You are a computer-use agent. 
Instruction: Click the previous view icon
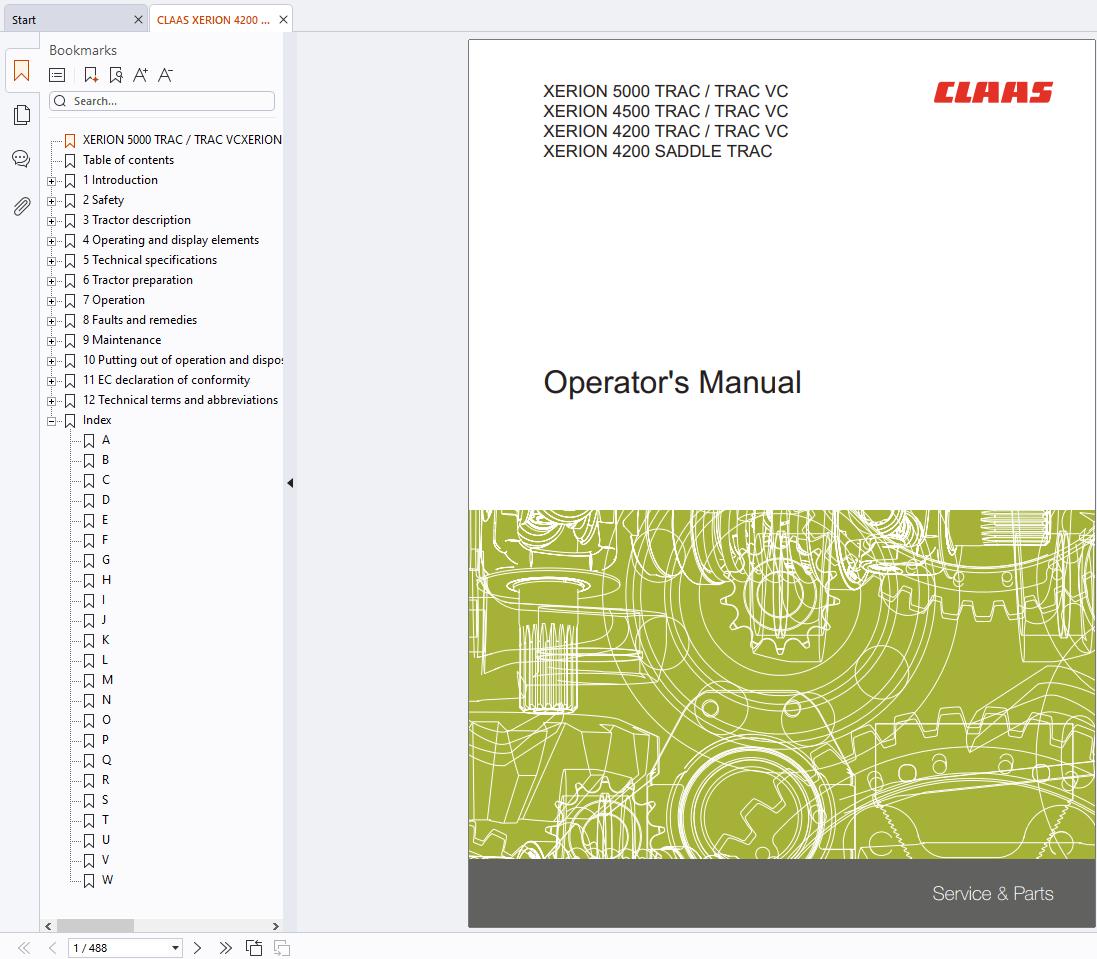tap(254, 948)
